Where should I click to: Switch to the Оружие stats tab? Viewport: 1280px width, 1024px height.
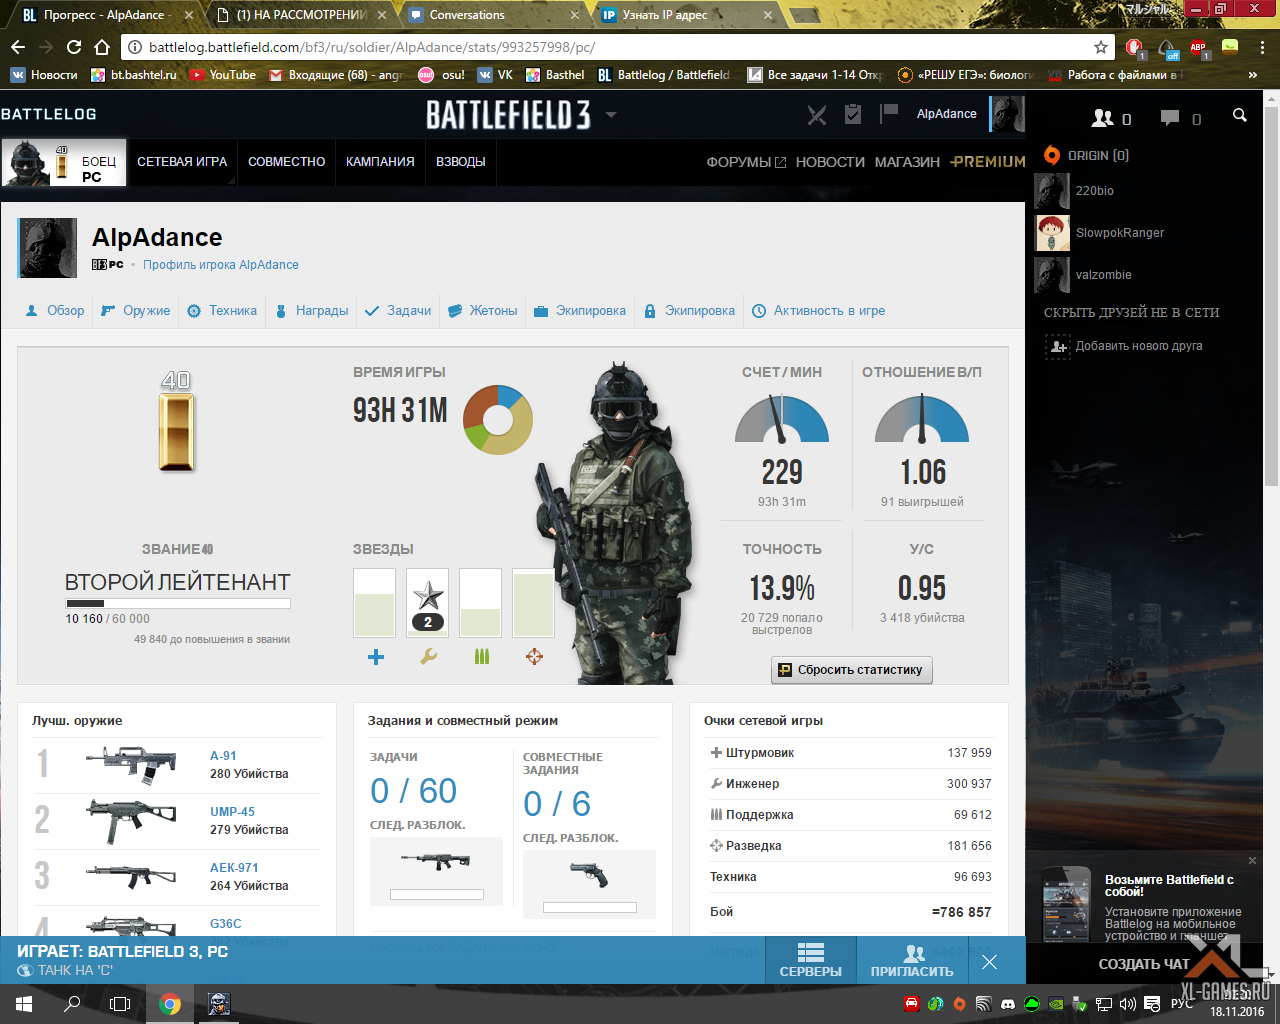click(x=136, y=311)
